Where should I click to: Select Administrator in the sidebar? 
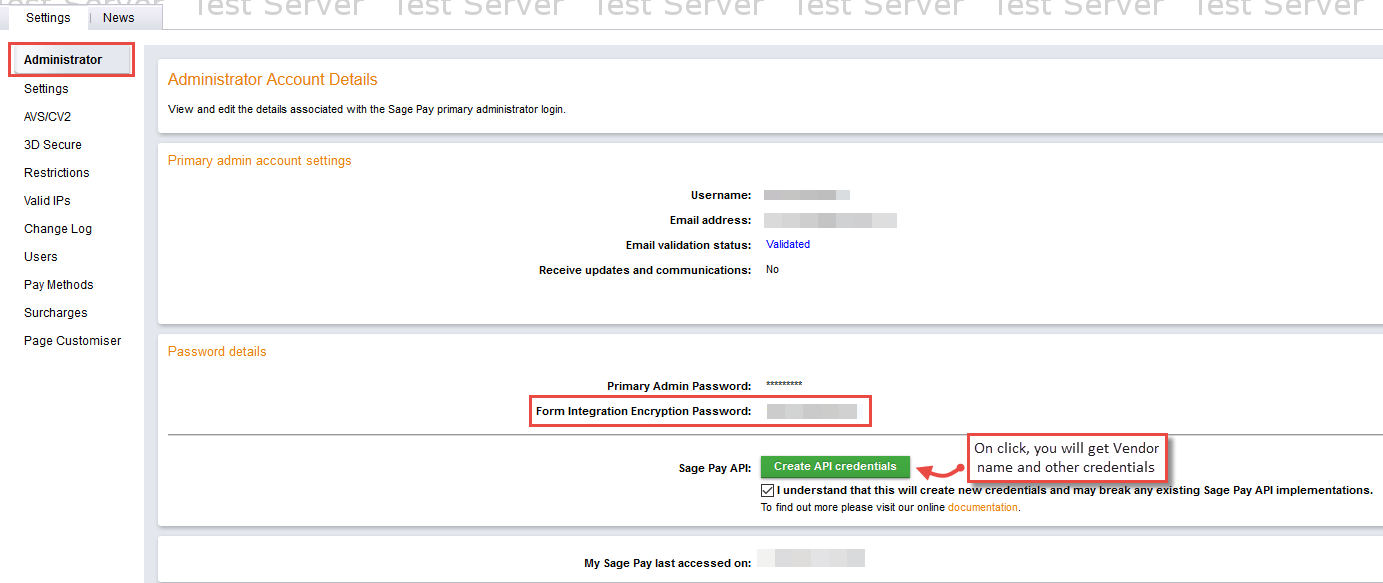[63, 60]
